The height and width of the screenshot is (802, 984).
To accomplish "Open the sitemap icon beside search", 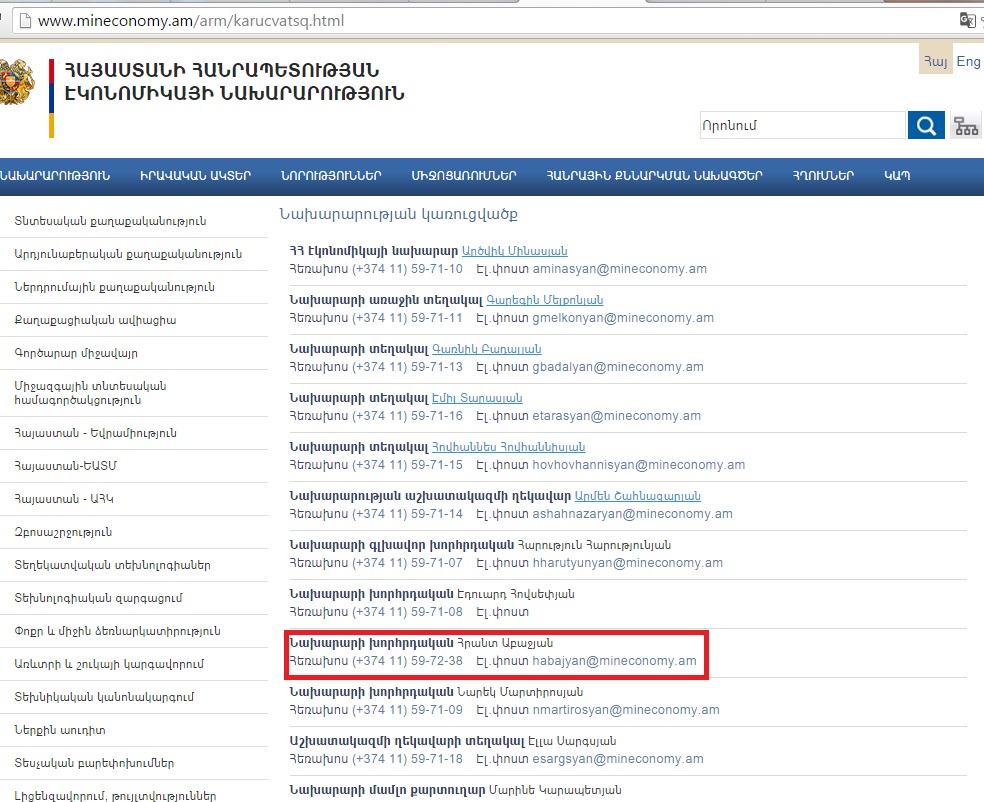I will click(x=966, y=126).
